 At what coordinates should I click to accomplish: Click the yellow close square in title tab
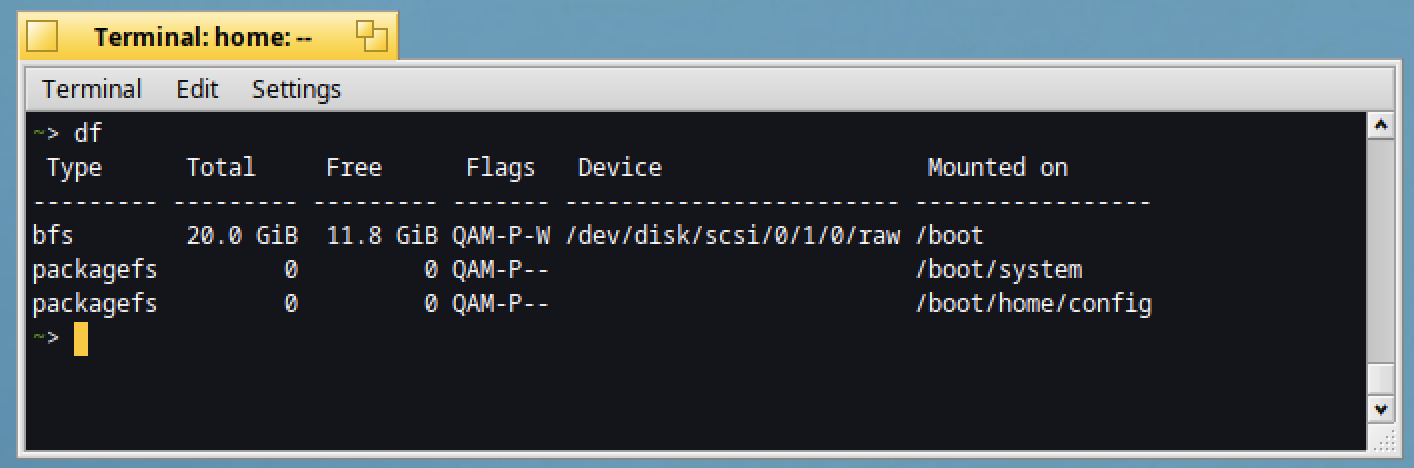click(x=42, y=37)
